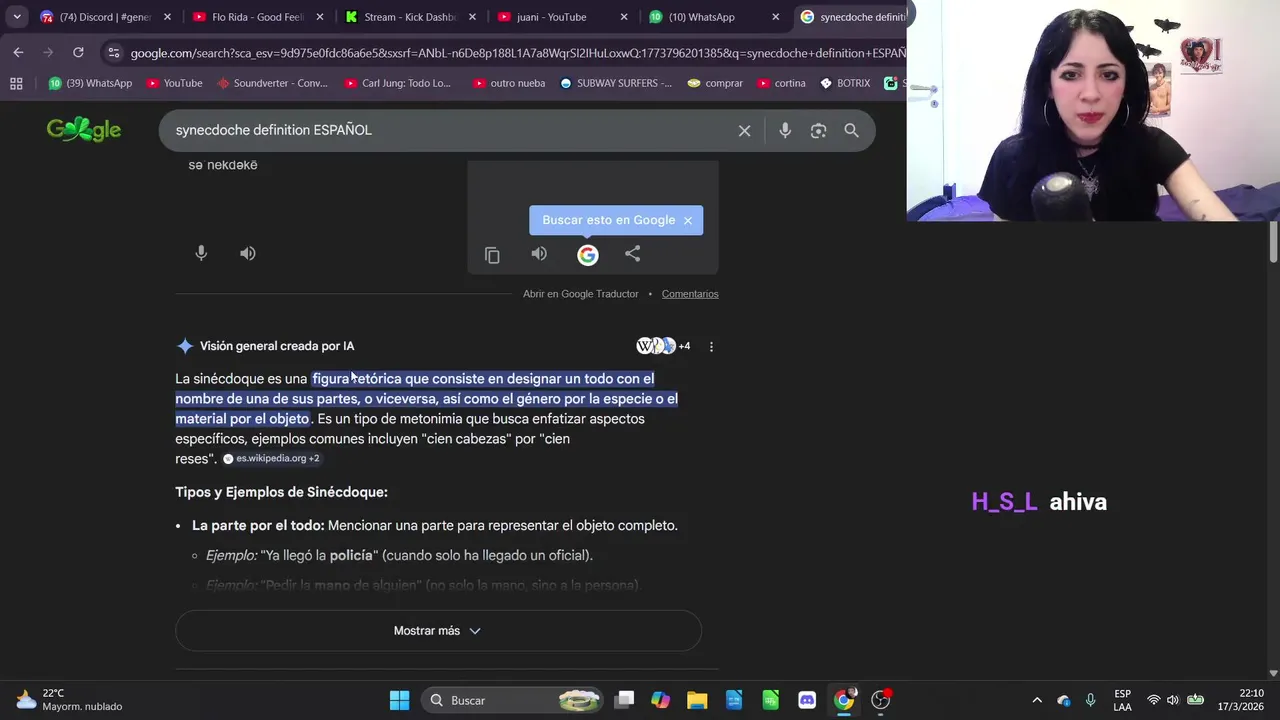Open the SUBWAY SURFERS bookmark
Screen dimensions: 1280x720
616,83
